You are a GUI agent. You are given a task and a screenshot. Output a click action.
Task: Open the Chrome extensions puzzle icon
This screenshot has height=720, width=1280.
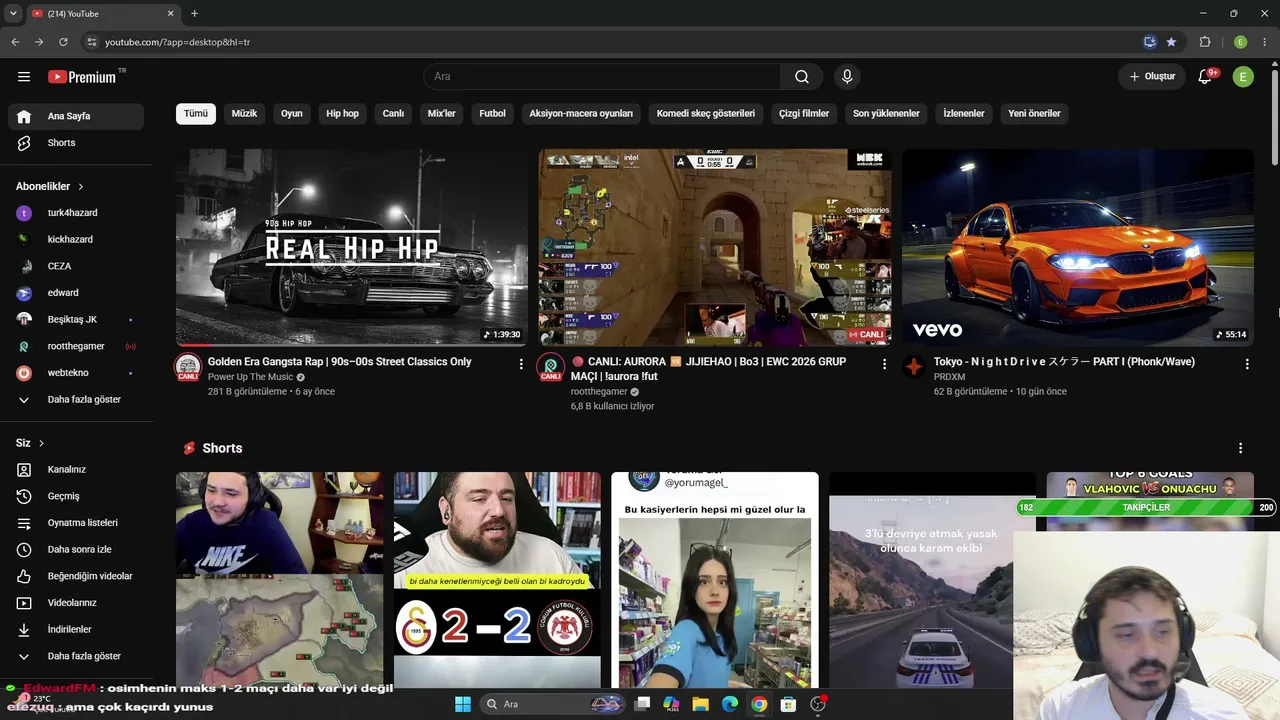1205,42
